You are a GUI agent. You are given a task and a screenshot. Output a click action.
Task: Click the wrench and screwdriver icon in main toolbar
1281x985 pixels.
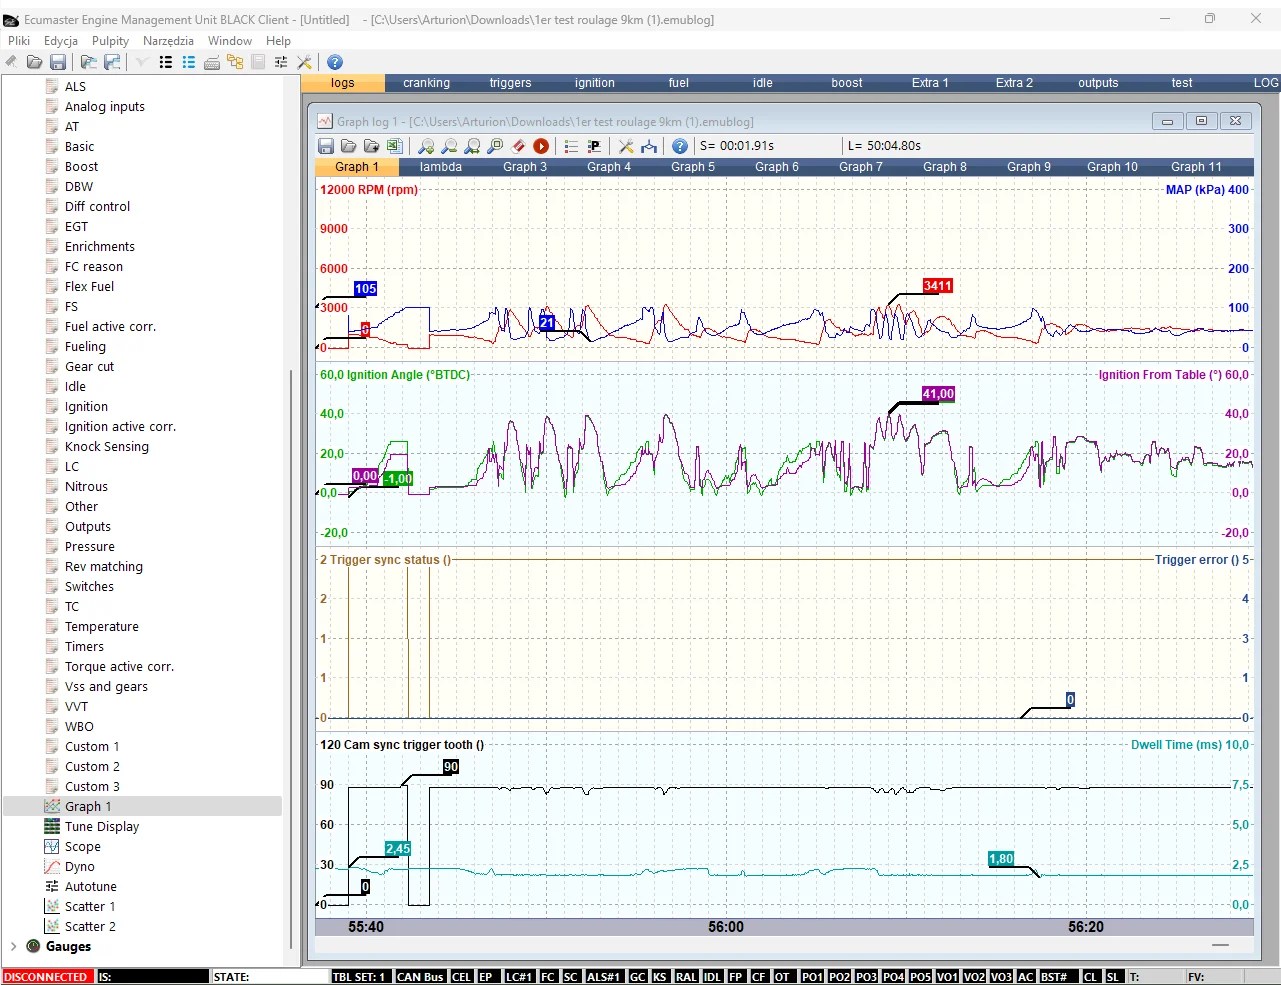click(304, 62)
